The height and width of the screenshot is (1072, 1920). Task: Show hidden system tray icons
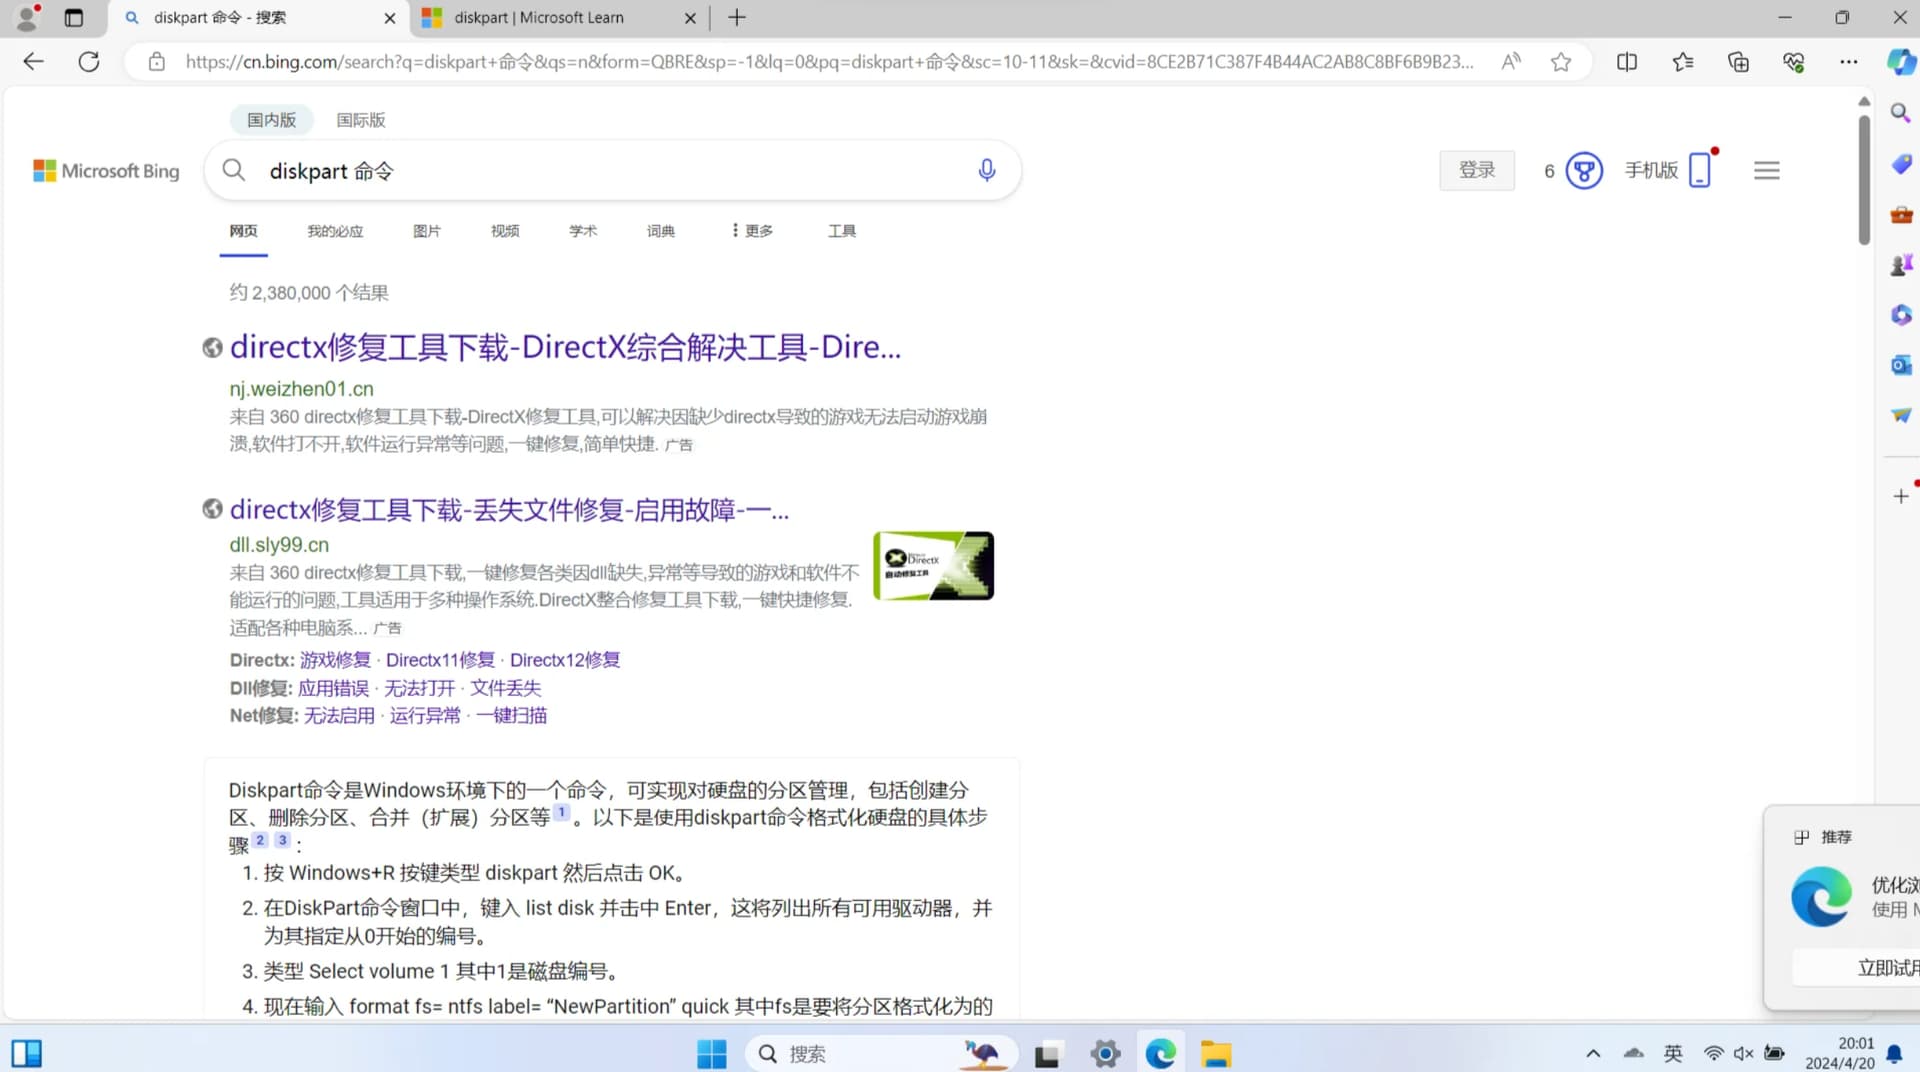click(x=1593, y=1053)
